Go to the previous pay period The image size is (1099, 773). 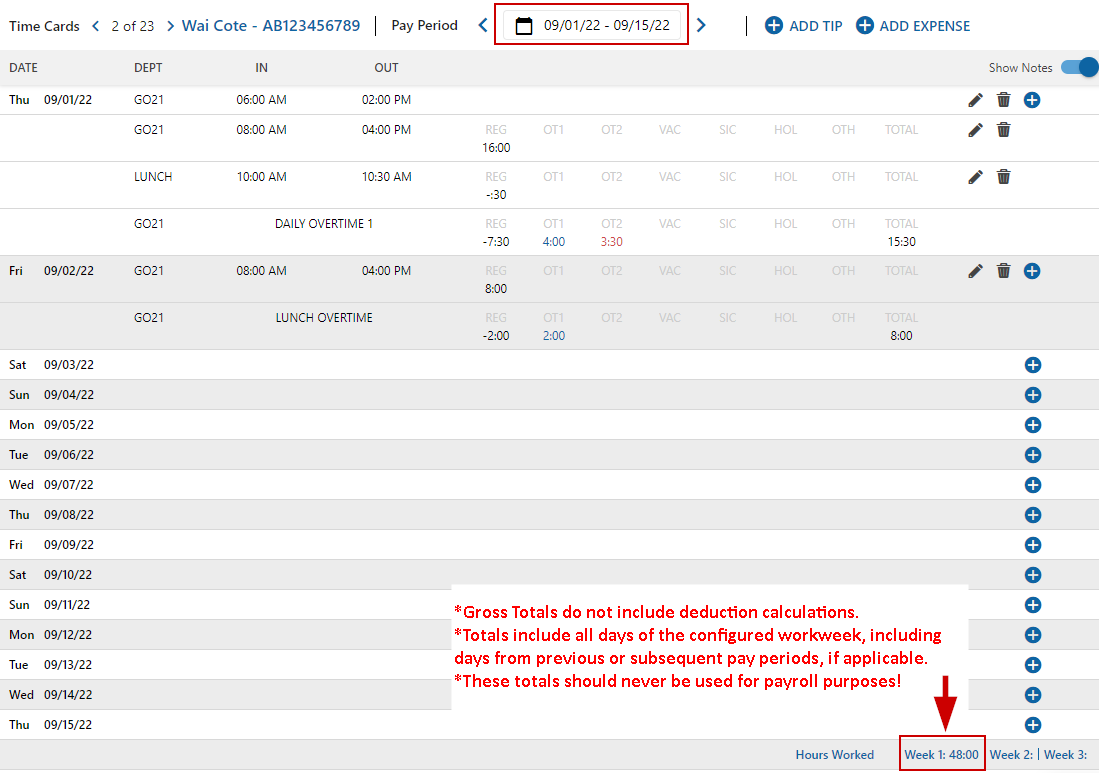483,26
